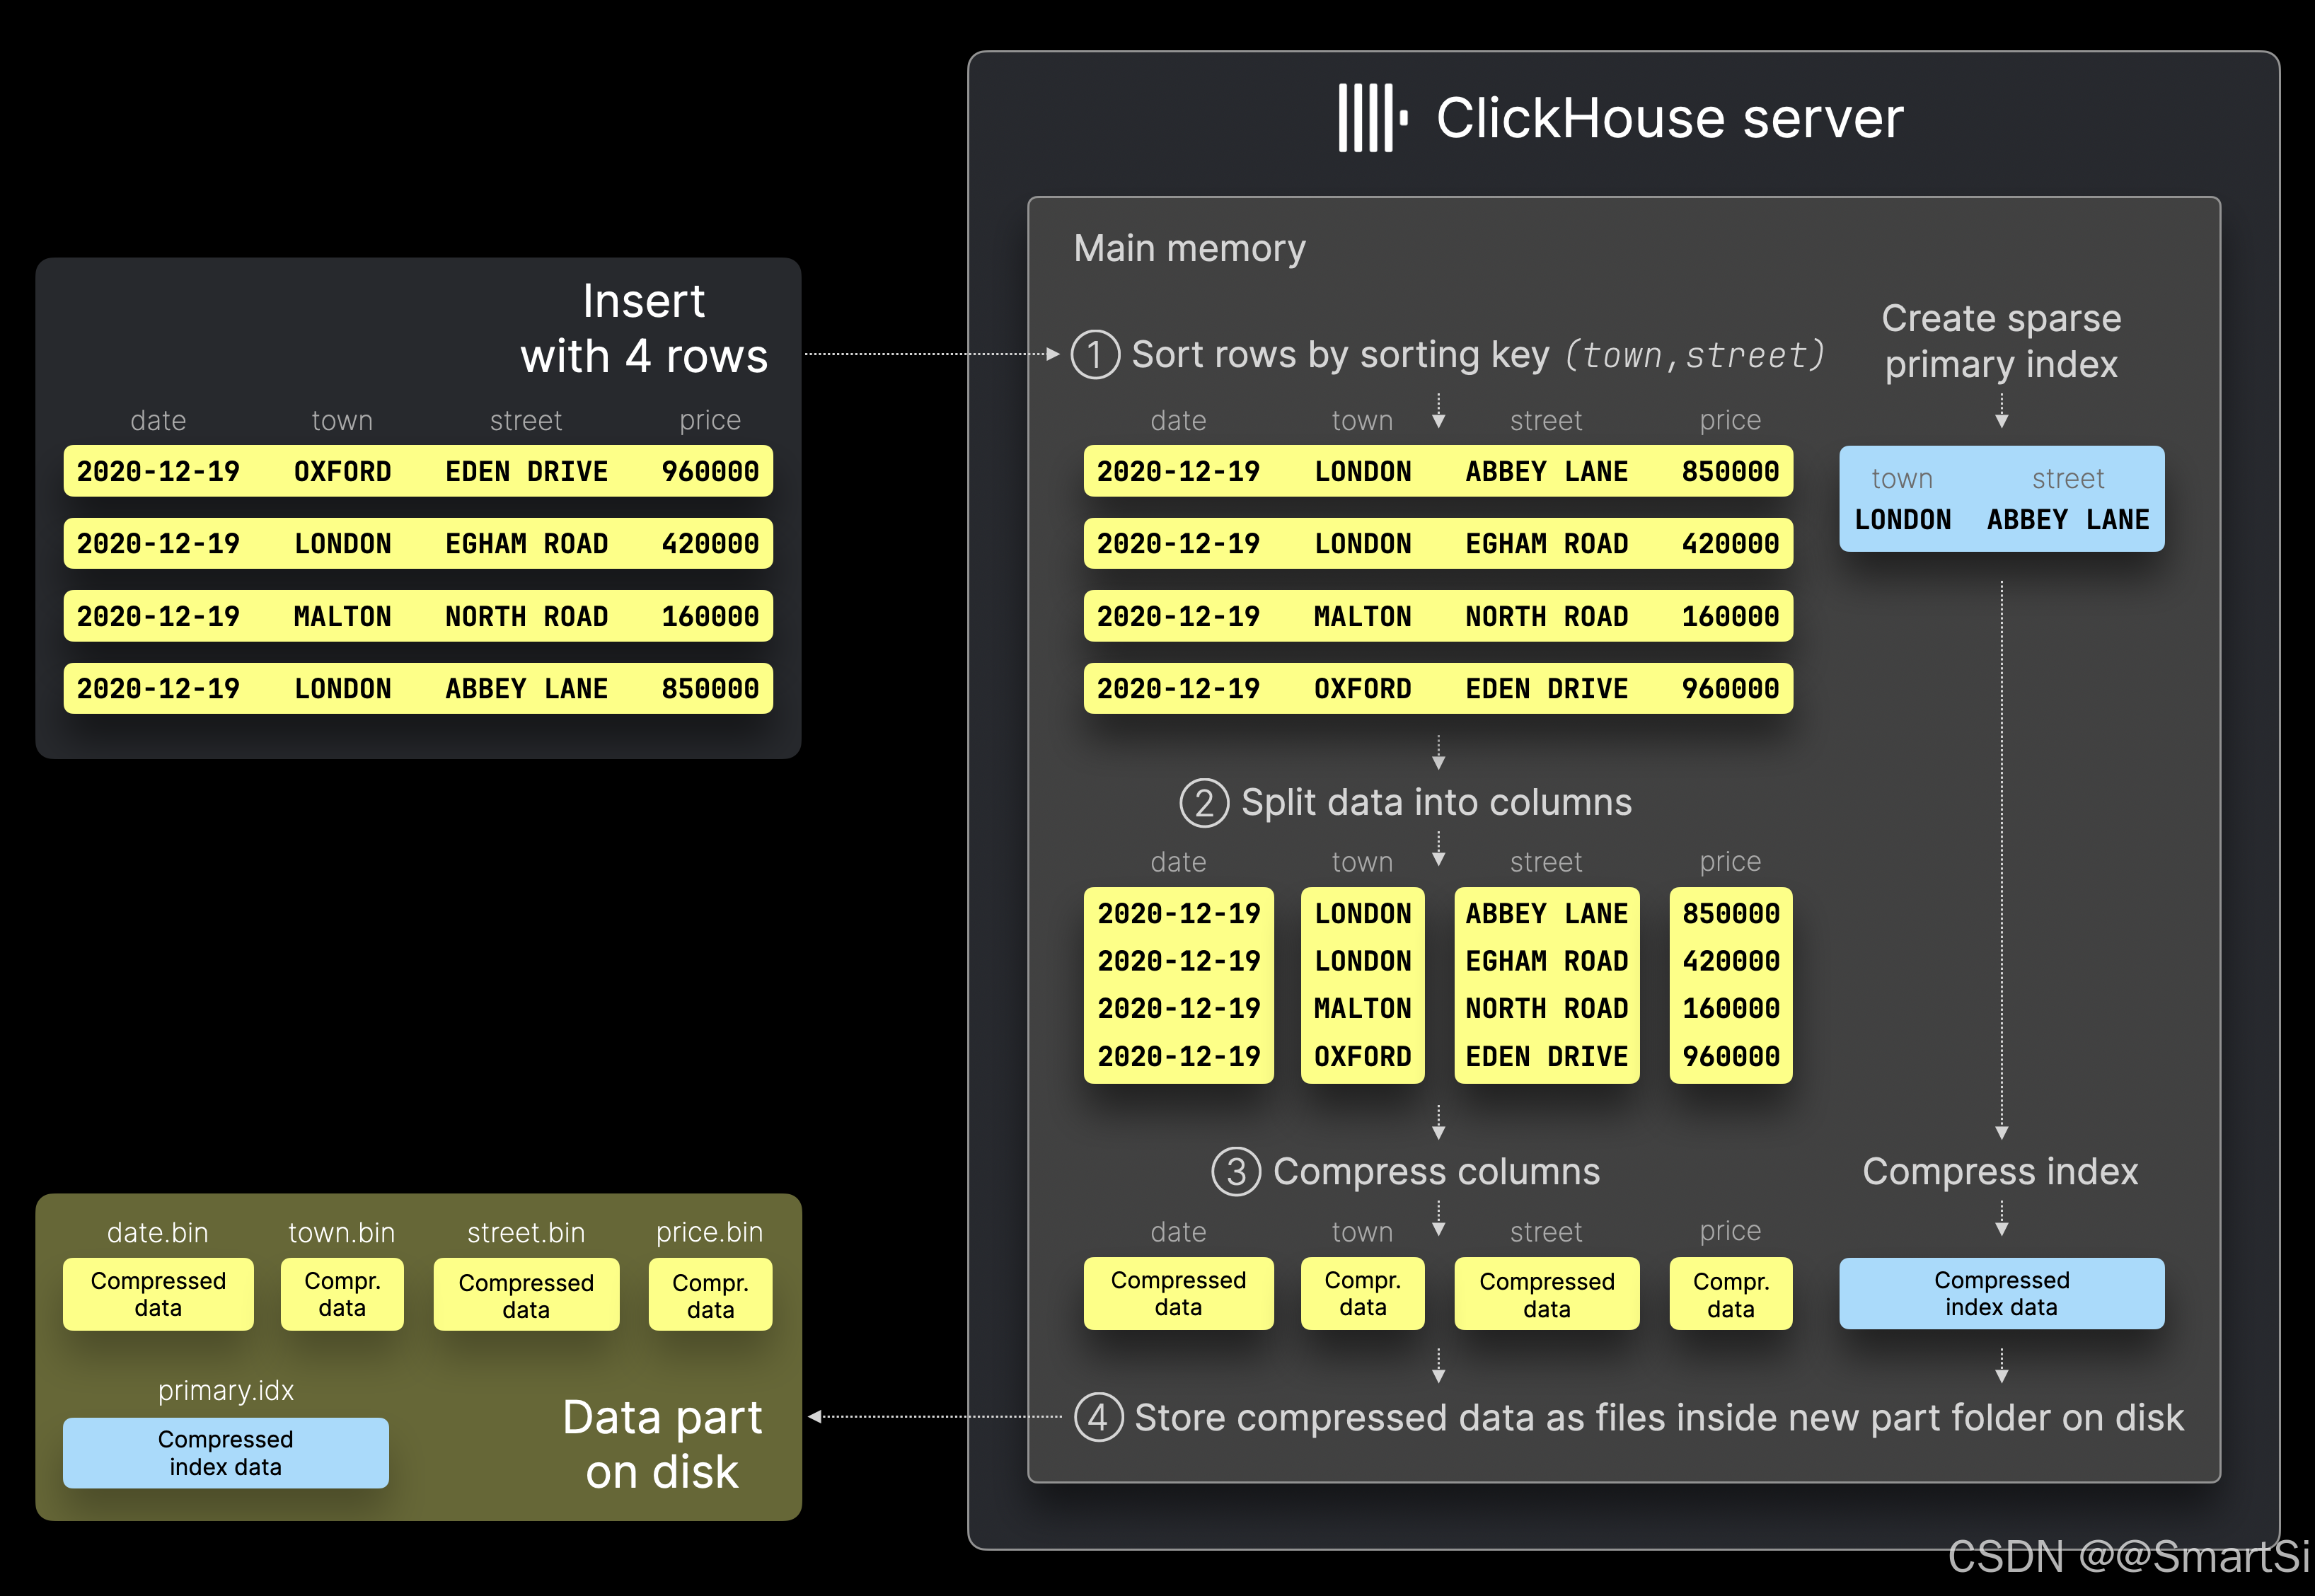Select "850000" in the sorted rows table
This screenshot has width=2315, height=1596.
[1730, 471]
